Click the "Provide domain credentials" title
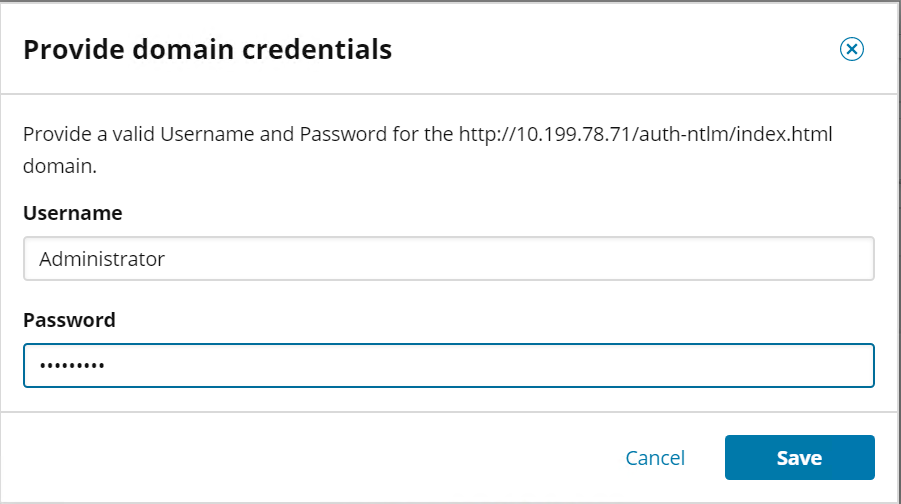 pyautogui.click(x=207, y=49)
